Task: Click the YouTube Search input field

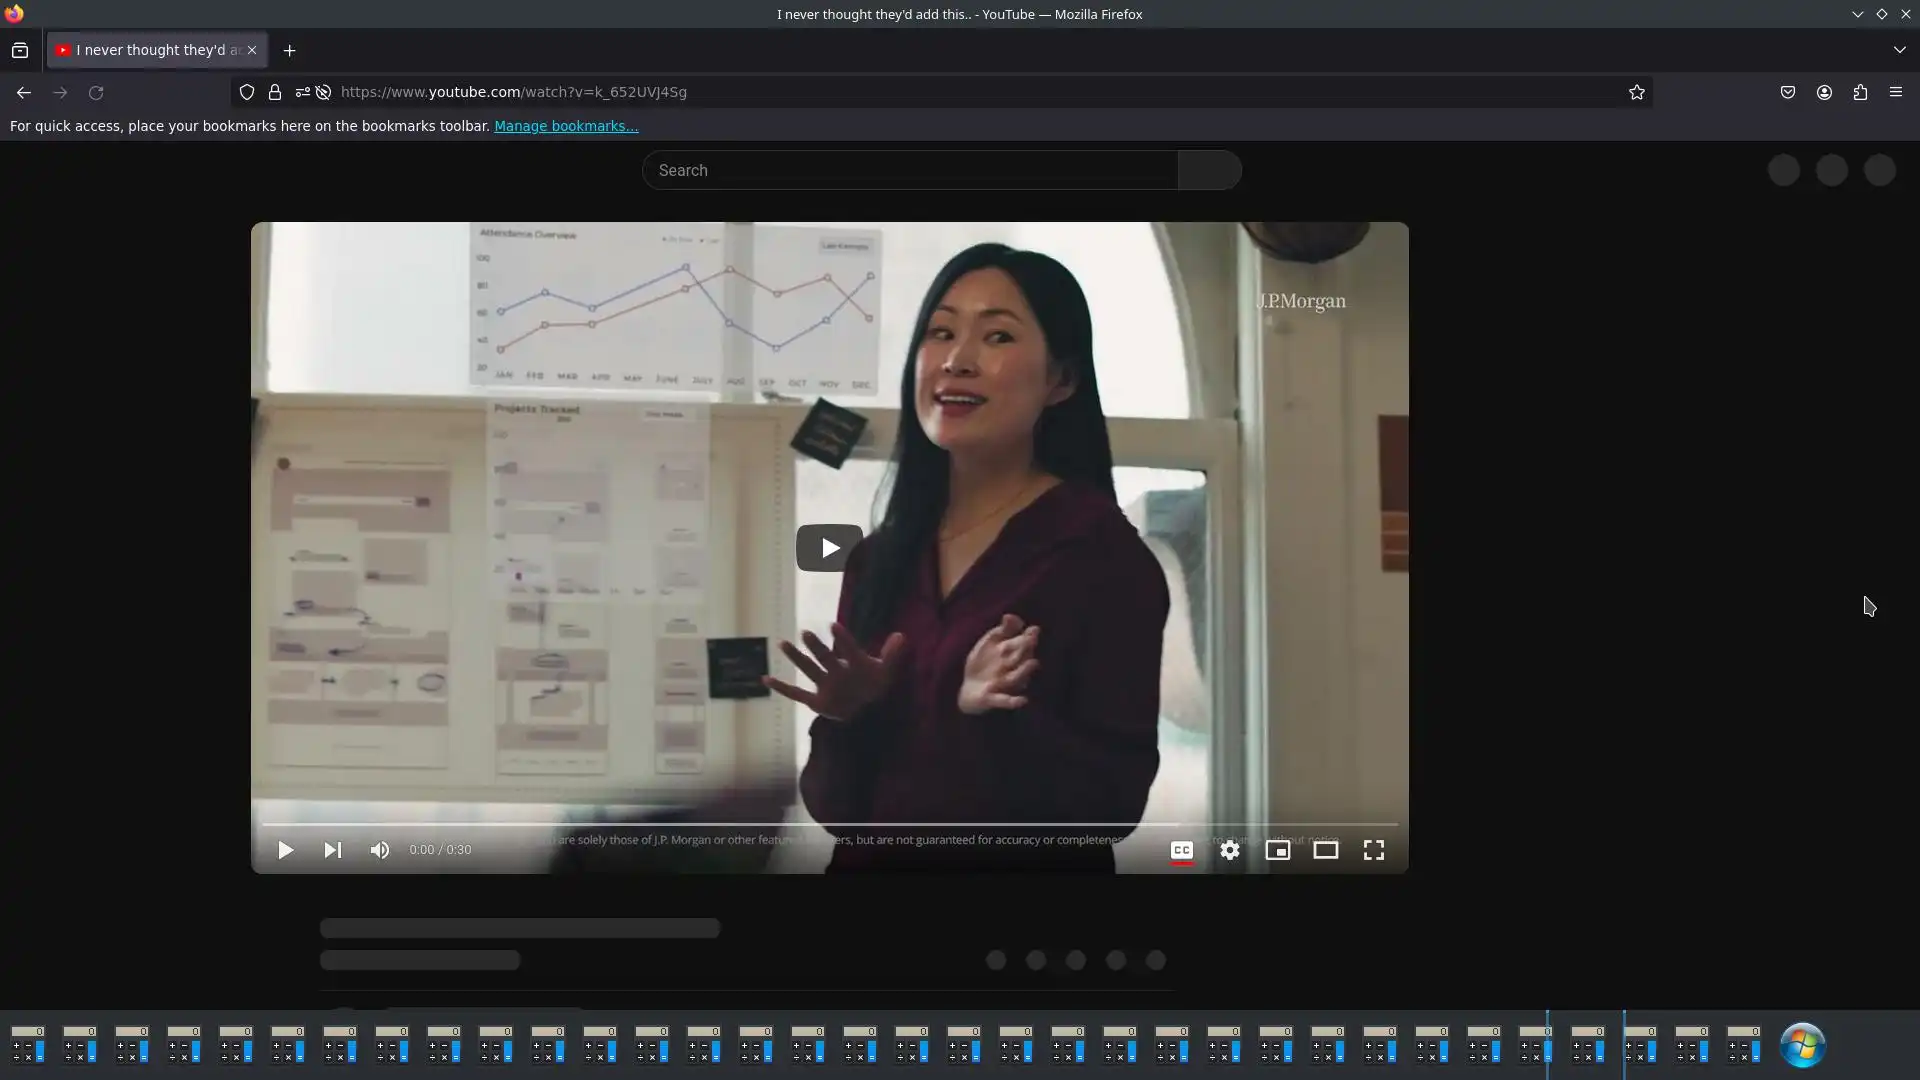Action: [910, 171]
